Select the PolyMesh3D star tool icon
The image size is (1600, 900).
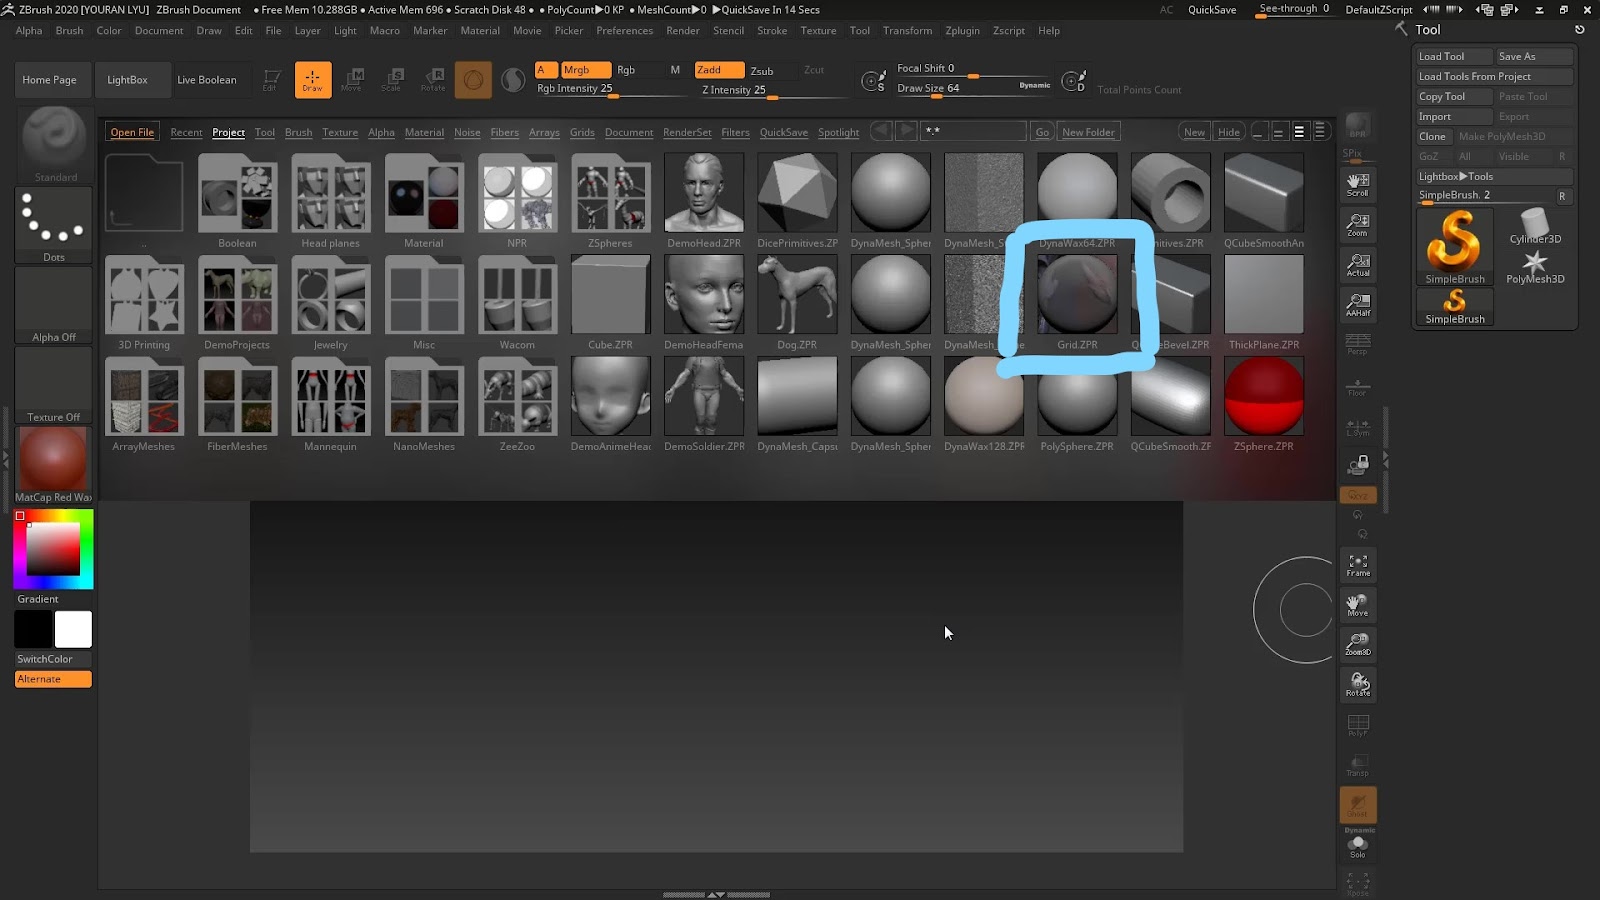pos(1535,266)
